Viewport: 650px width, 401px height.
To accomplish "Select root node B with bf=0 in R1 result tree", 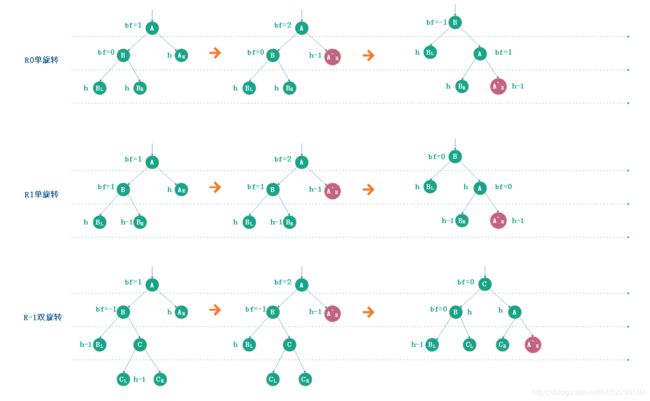I will coord(455,156).
